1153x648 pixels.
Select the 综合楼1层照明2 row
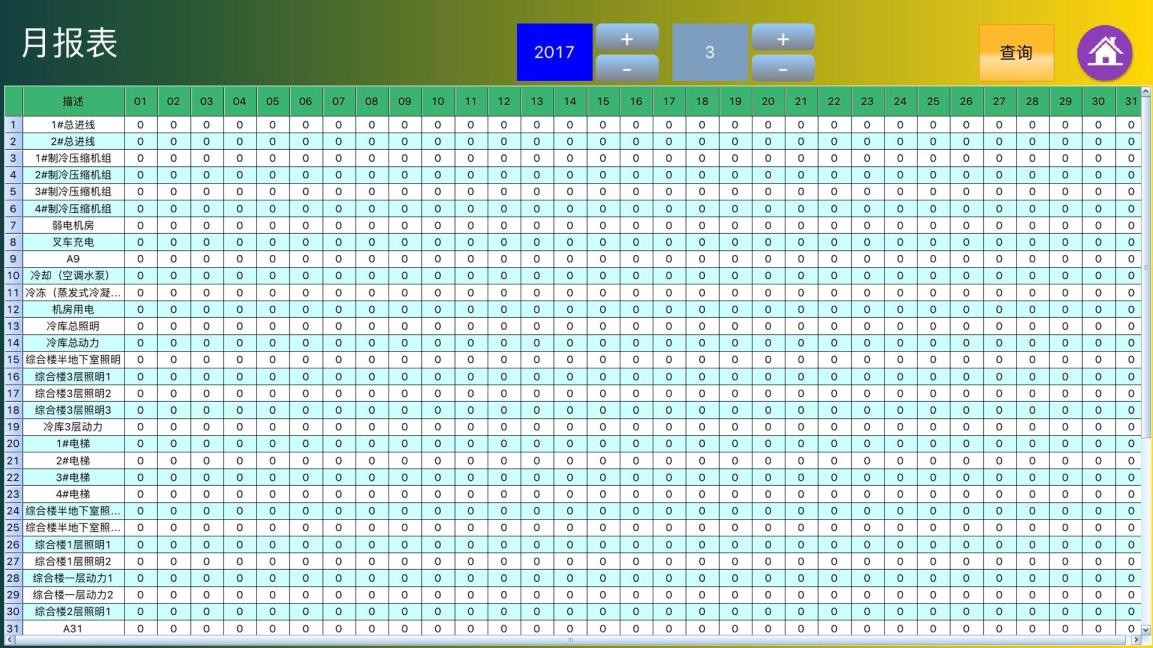(x=573, y=561)
